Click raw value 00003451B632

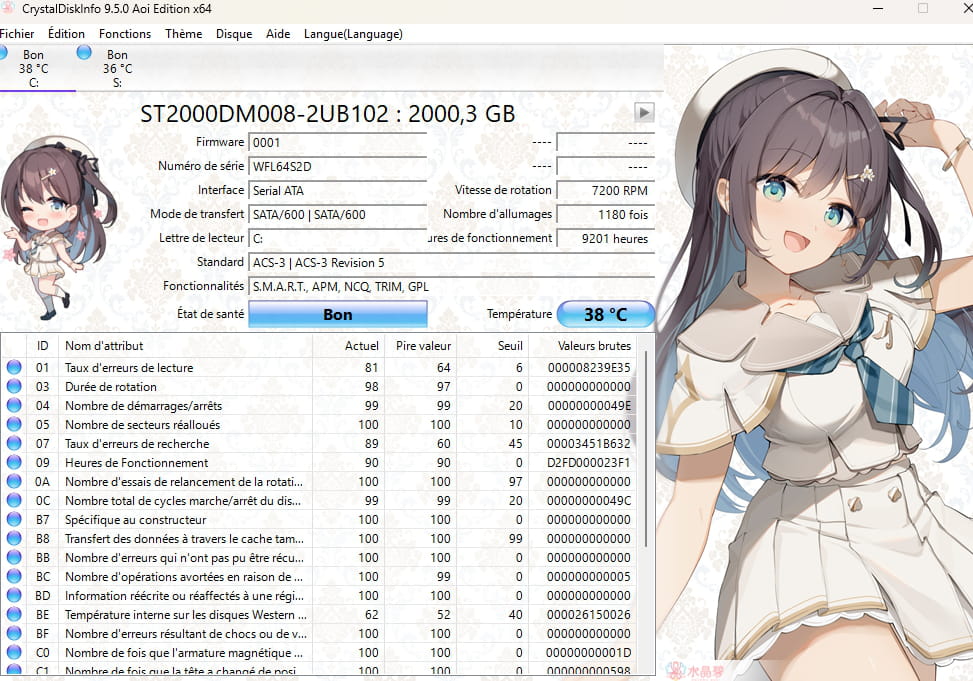click(588, 443)
